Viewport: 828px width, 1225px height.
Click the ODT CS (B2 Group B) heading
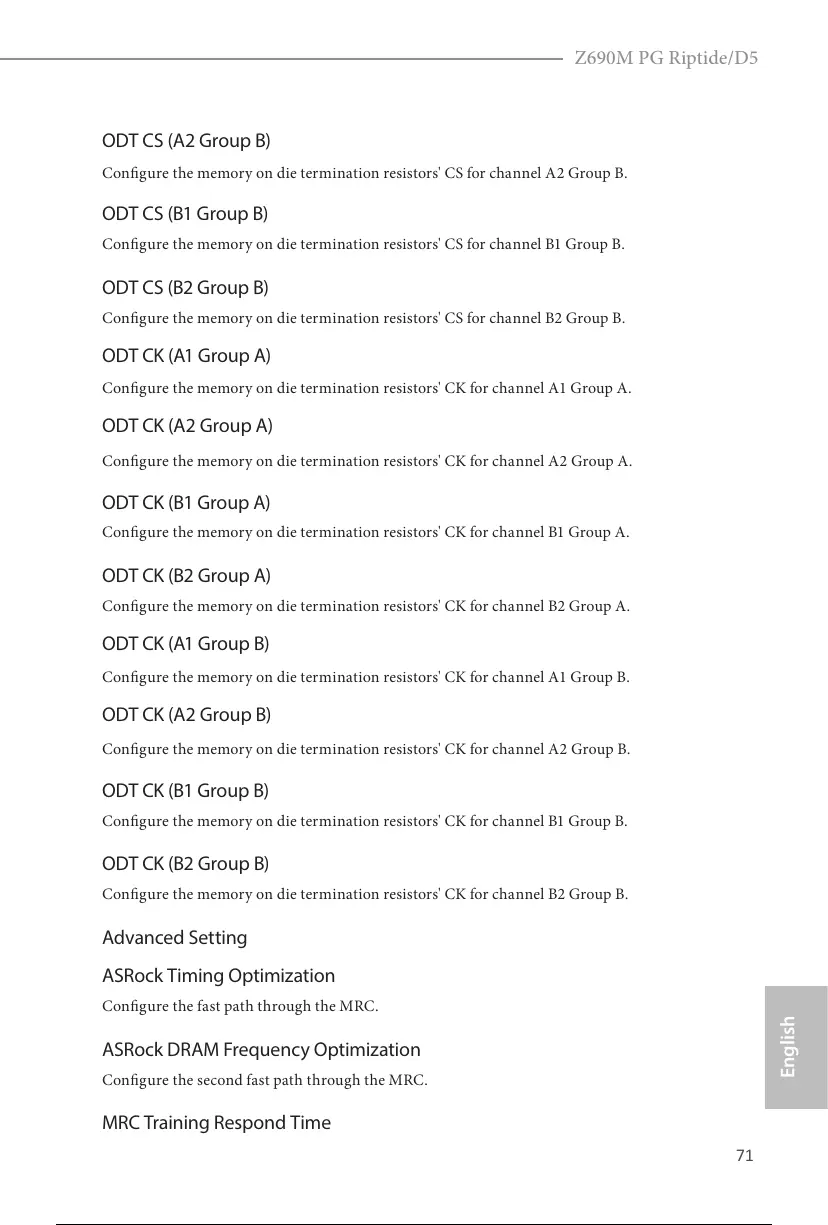click(x=185, y=288)
